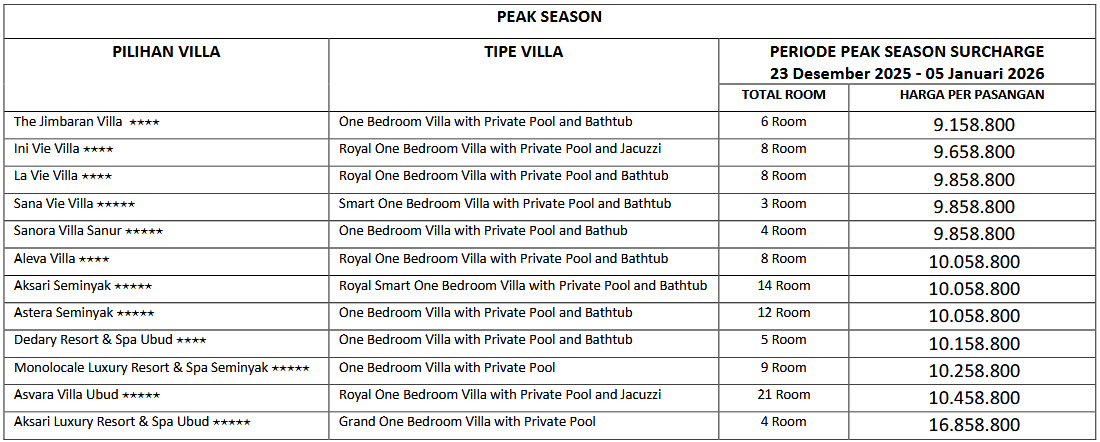Select the 21 Room cell

click(783, 395)
